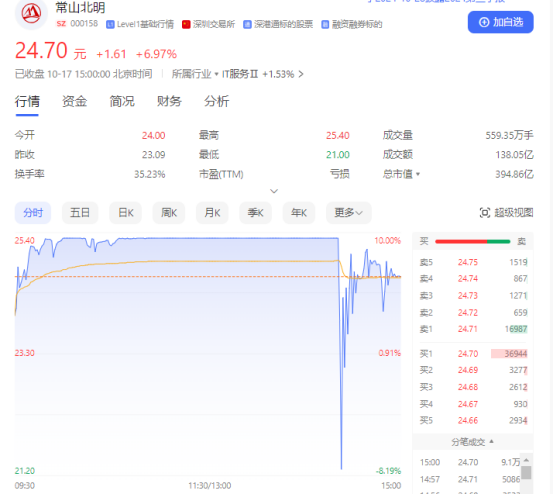The width and height of the screenshot is (554, 494).
Task: Click the 买4 price 24.67
Action: 468,404
